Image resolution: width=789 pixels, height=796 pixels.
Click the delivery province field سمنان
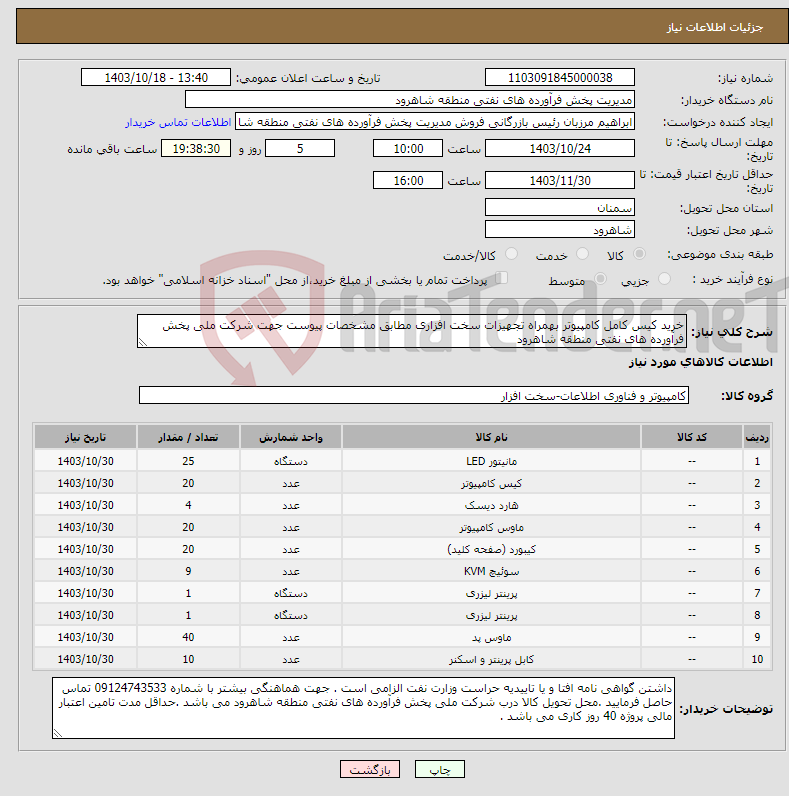(x=560, y=208)
